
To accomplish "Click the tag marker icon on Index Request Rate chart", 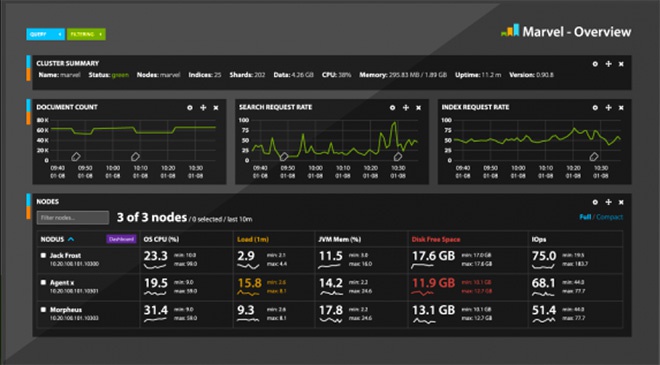I will click(593, 157).
